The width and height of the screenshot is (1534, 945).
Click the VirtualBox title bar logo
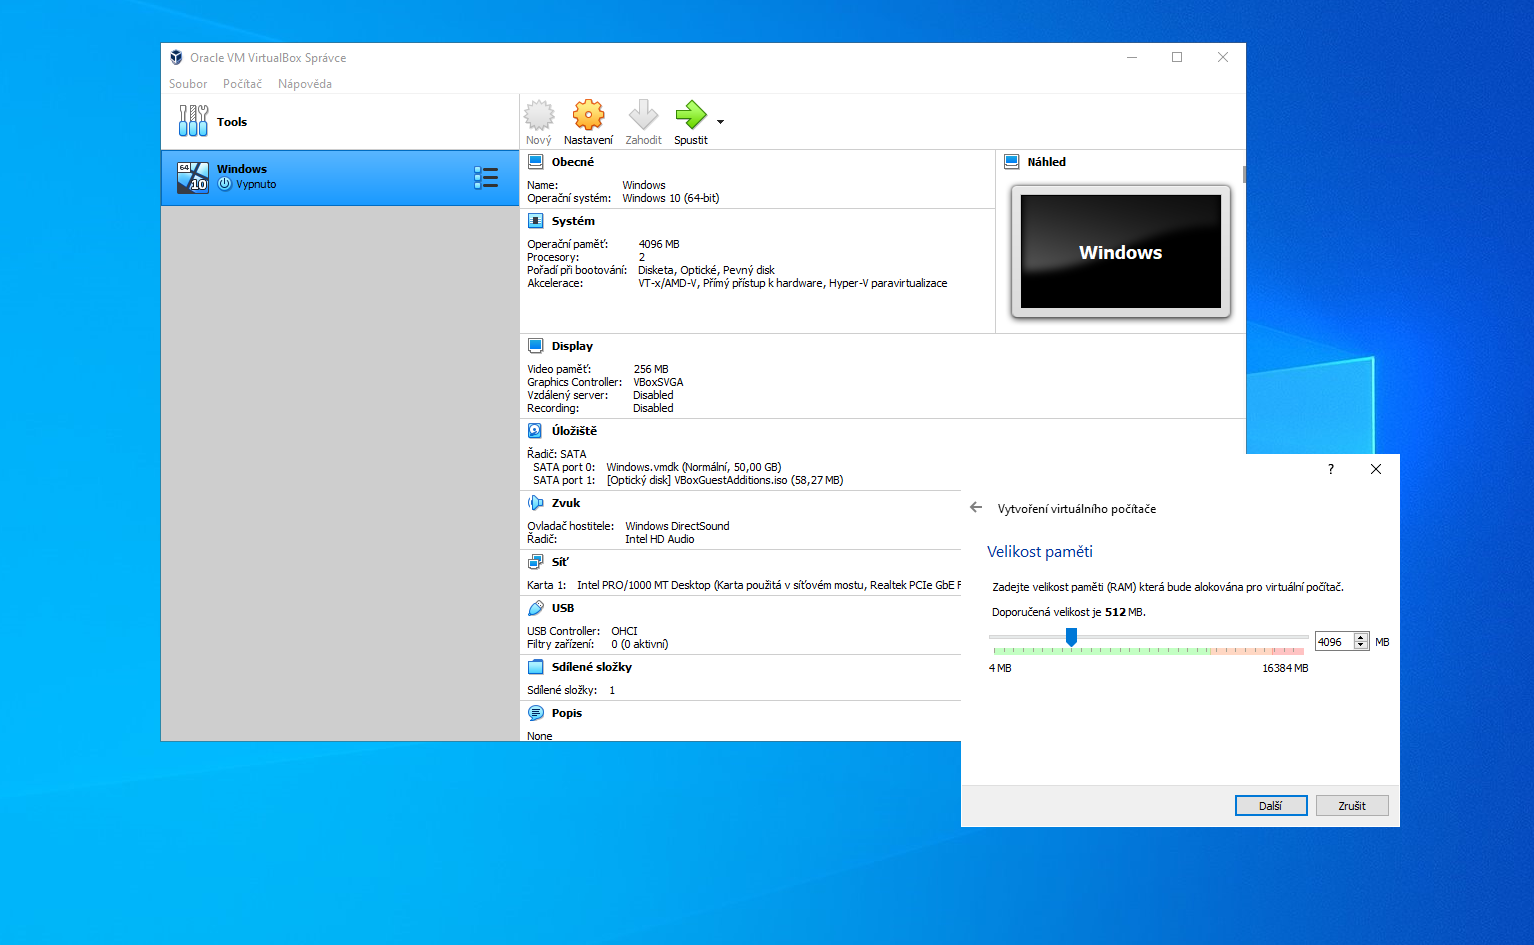tap(176, 58)
